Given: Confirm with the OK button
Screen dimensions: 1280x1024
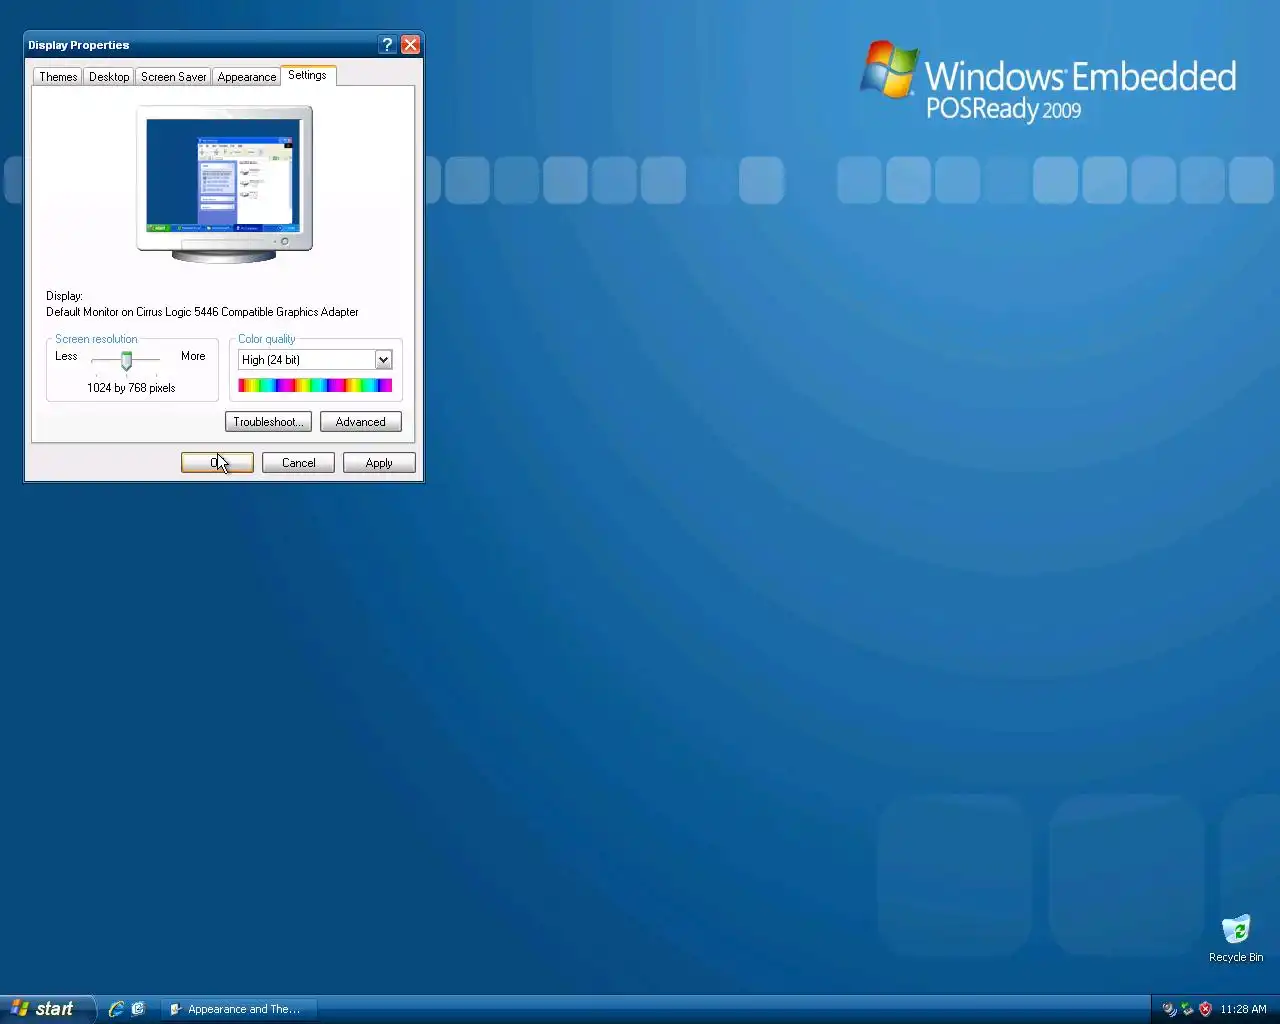Looking at the screenshot, I should click(x=217, y=463).
